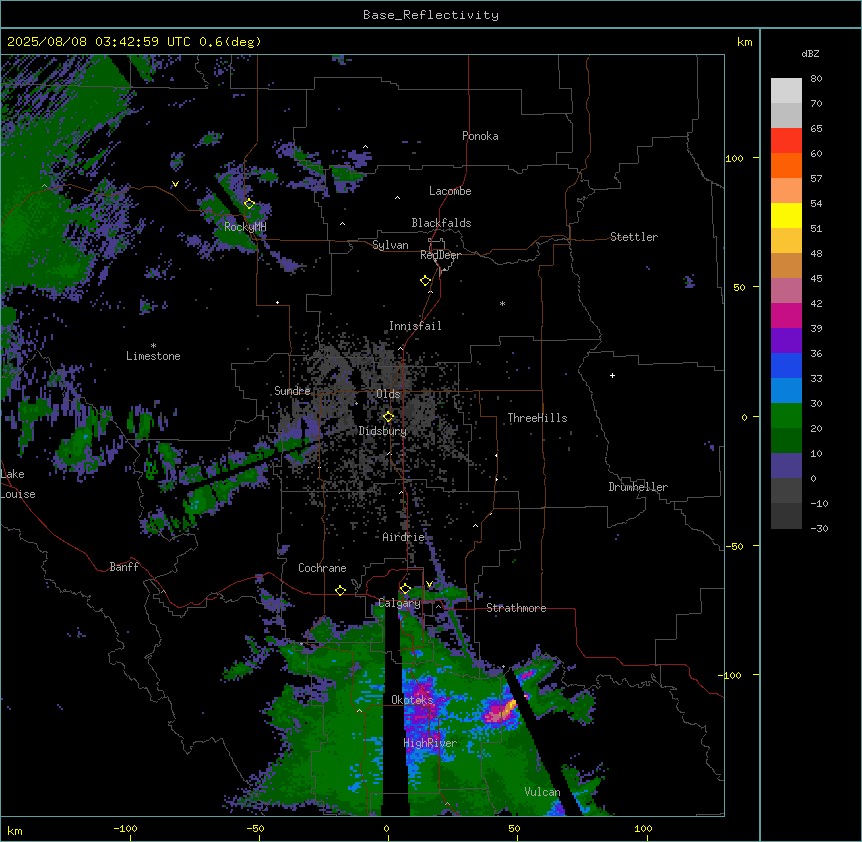Click the Drumheller label
This screenshot has width=862, height=842.
pos(638,487)
